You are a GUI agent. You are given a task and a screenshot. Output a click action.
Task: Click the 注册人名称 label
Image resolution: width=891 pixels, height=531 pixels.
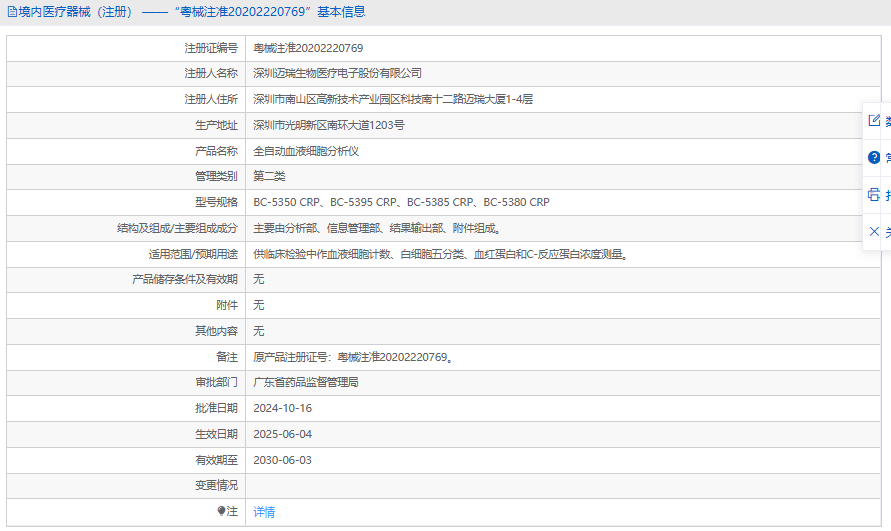click(x=211, y=73)
